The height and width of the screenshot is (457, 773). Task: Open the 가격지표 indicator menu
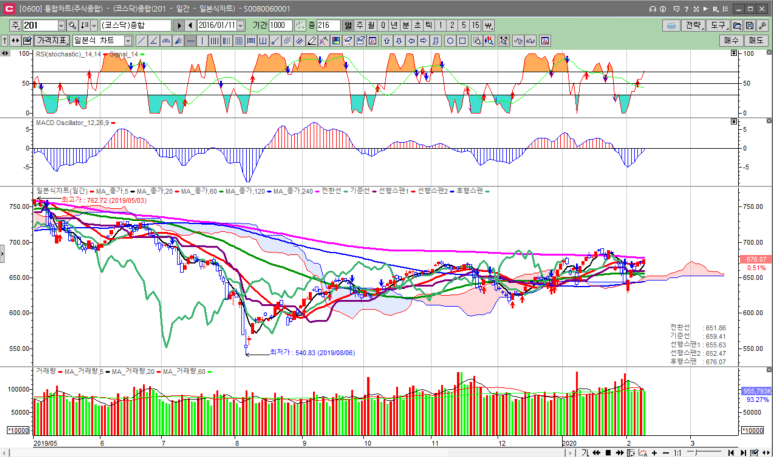pos(52,41)
